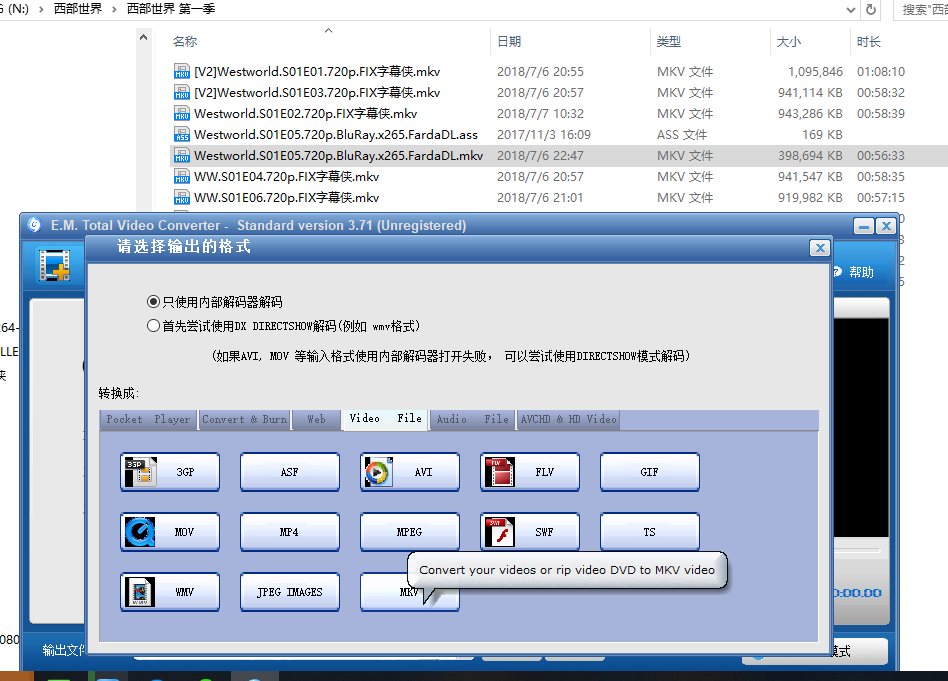The height and width of the screenshot is (681, 948).
Task: Click the add video film icon in converter
Action: (x=54, y=265)
